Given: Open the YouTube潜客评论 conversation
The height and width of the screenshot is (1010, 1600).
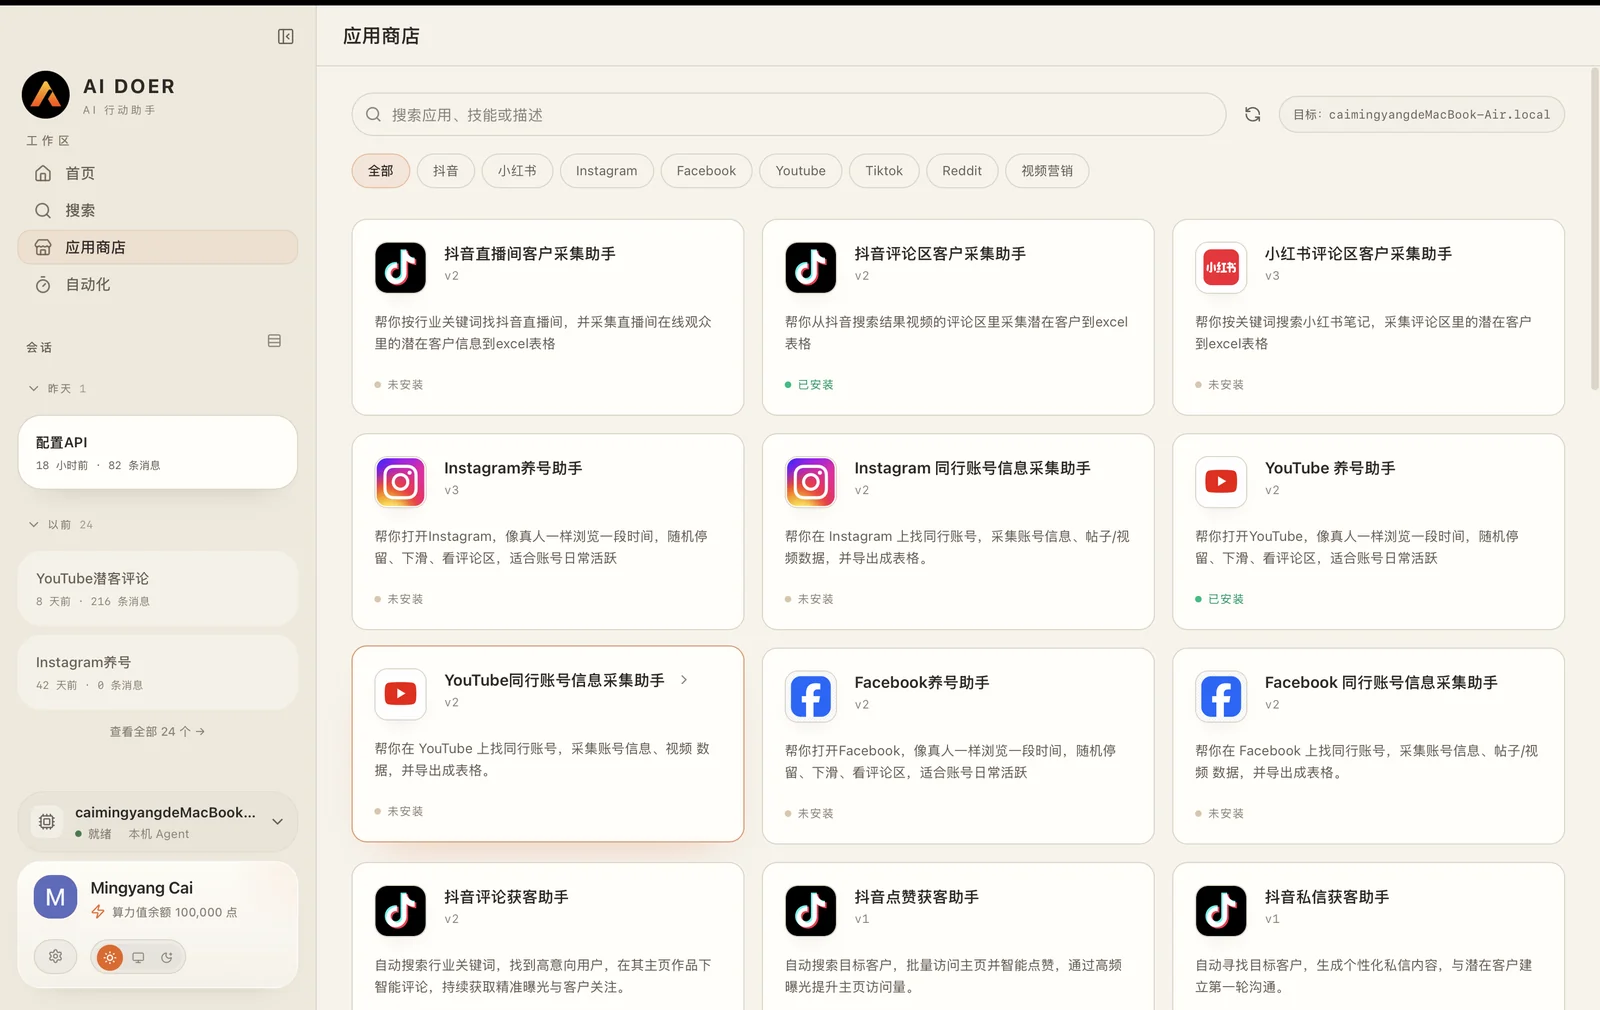Looking at the screenshot, I should click(158, 588).
